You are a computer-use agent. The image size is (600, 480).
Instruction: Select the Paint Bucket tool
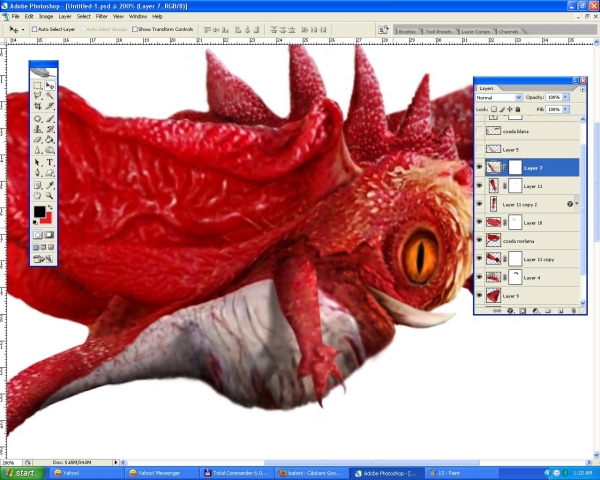coord(50,140)
